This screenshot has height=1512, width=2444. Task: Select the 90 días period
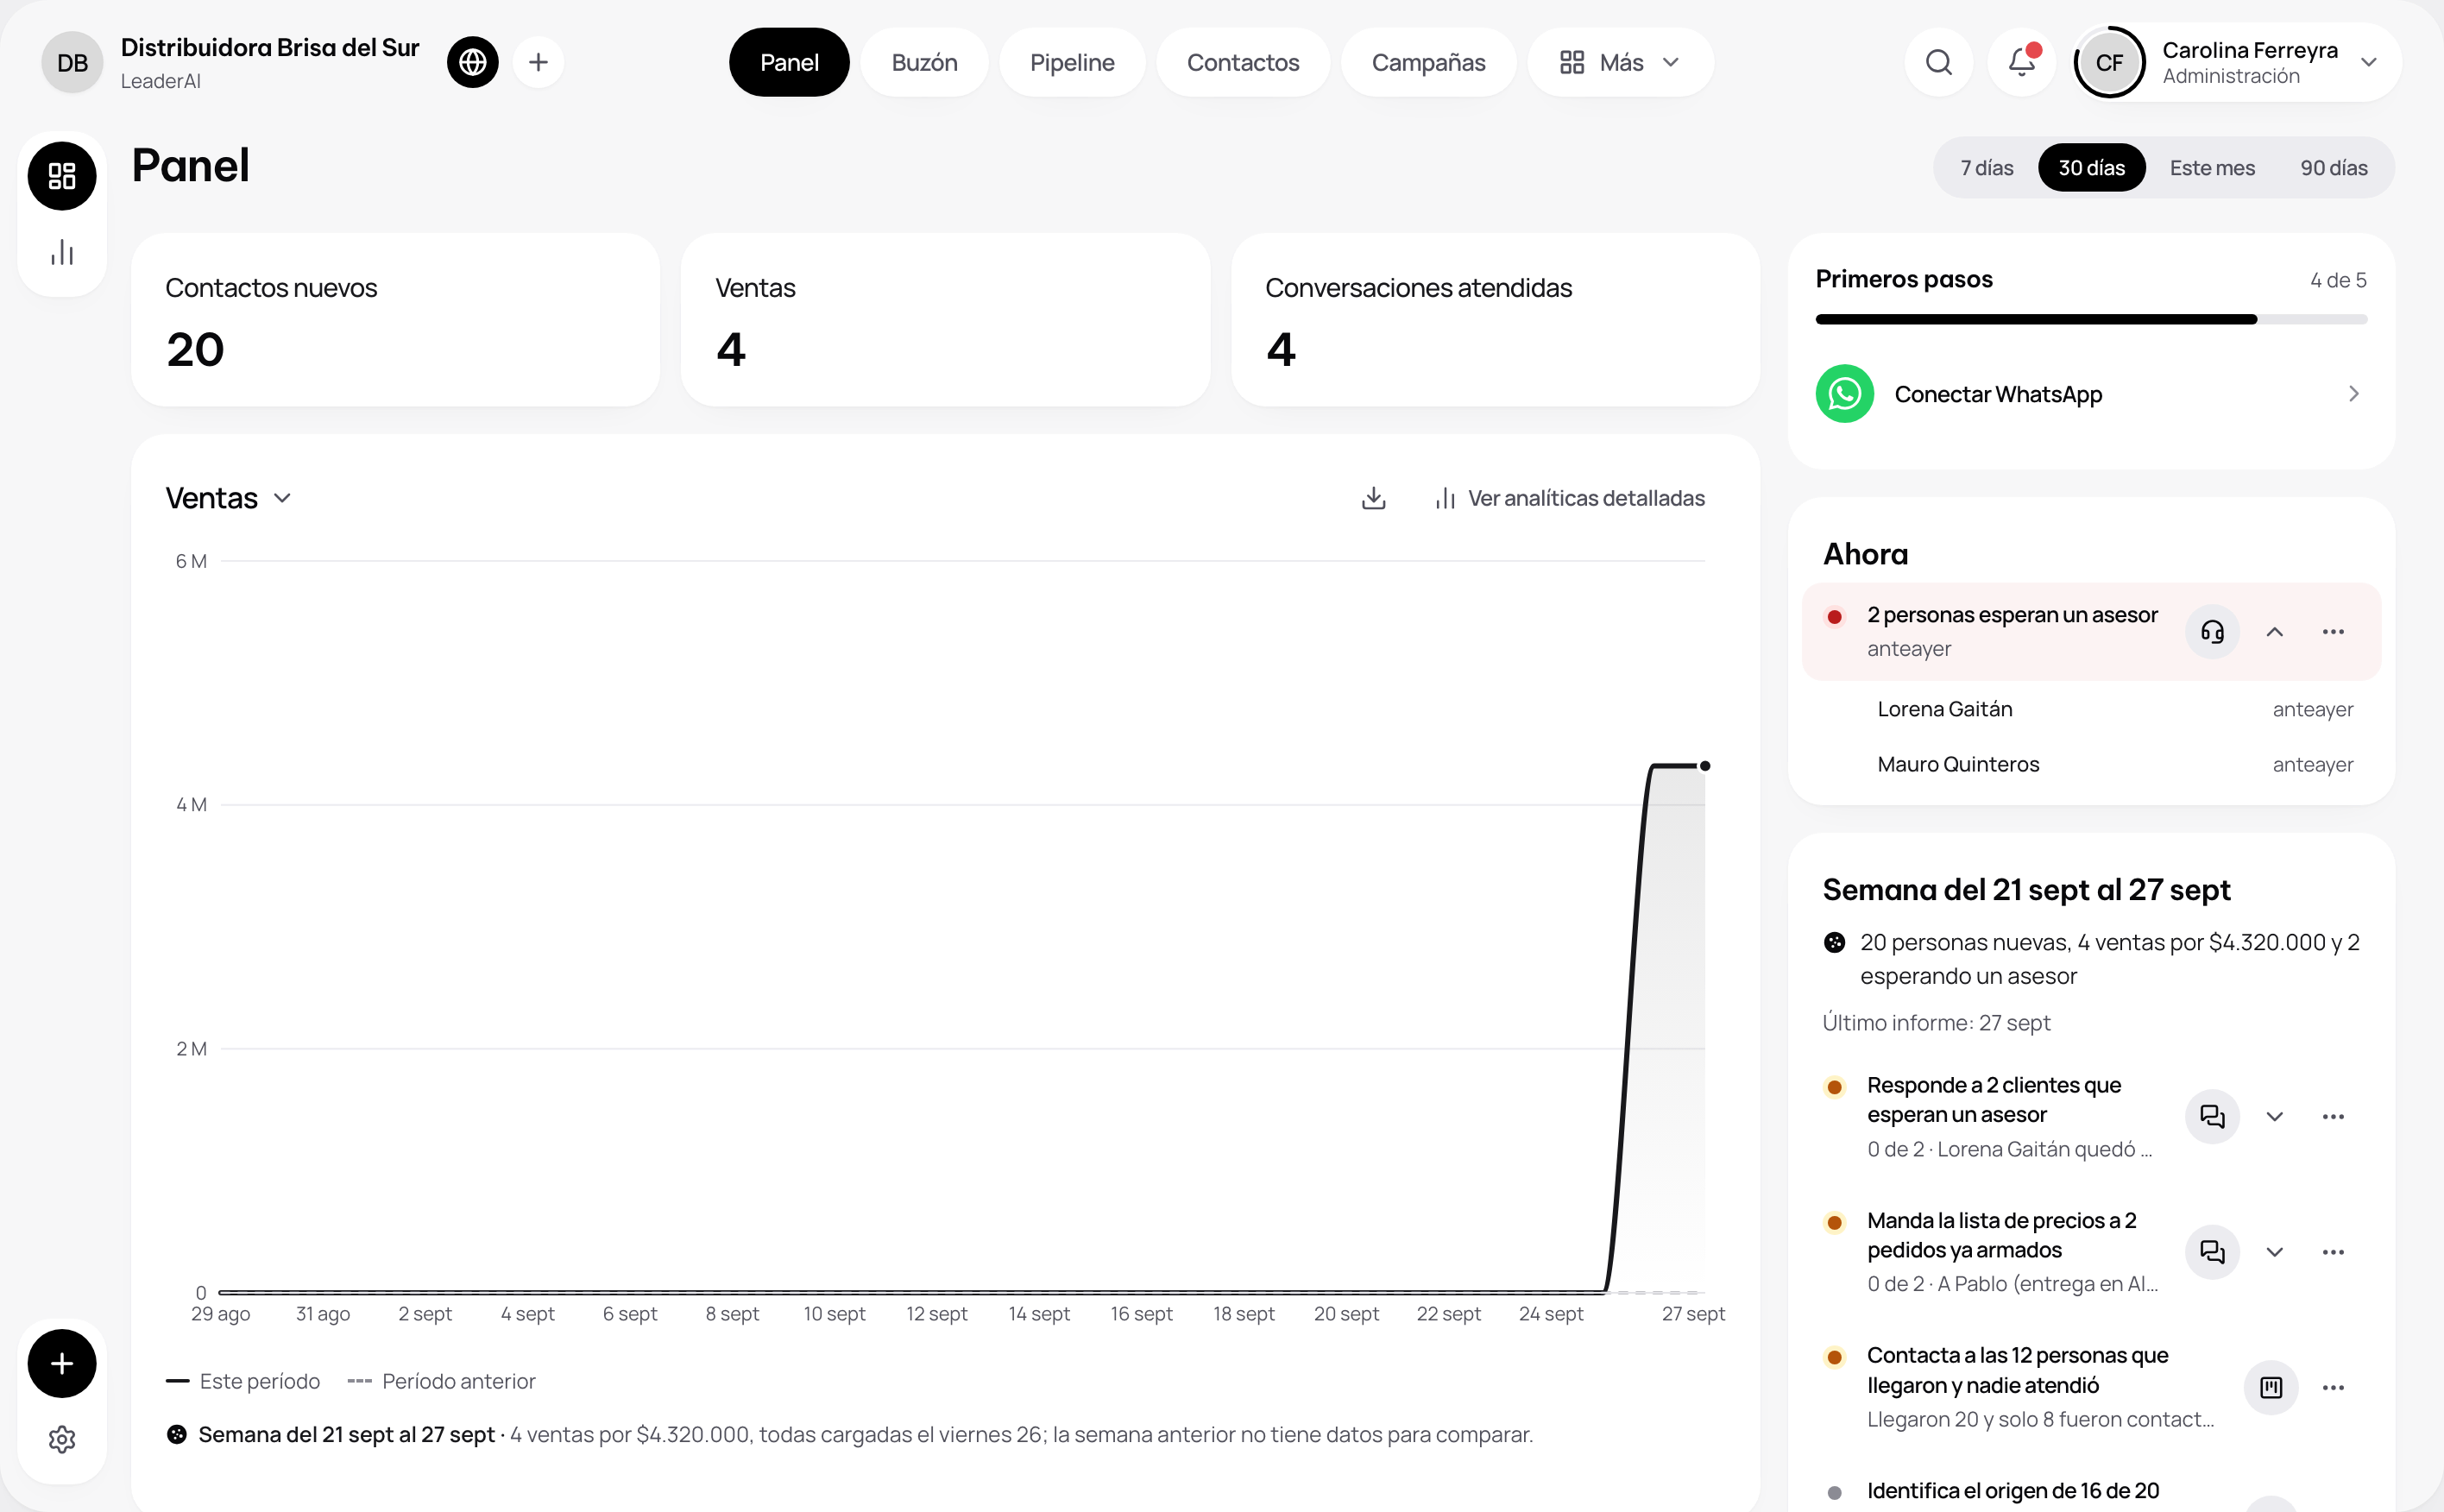pyautogui.click(x=2333, y=168)
